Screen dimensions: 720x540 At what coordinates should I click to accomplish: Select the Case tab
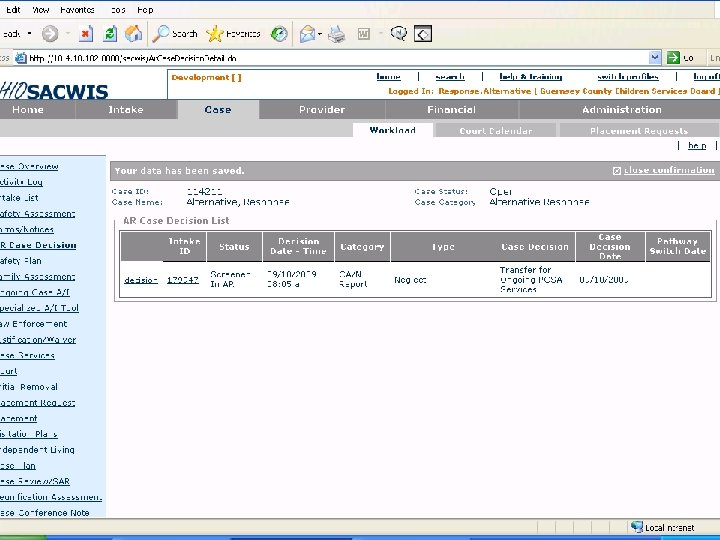point(218,110)
